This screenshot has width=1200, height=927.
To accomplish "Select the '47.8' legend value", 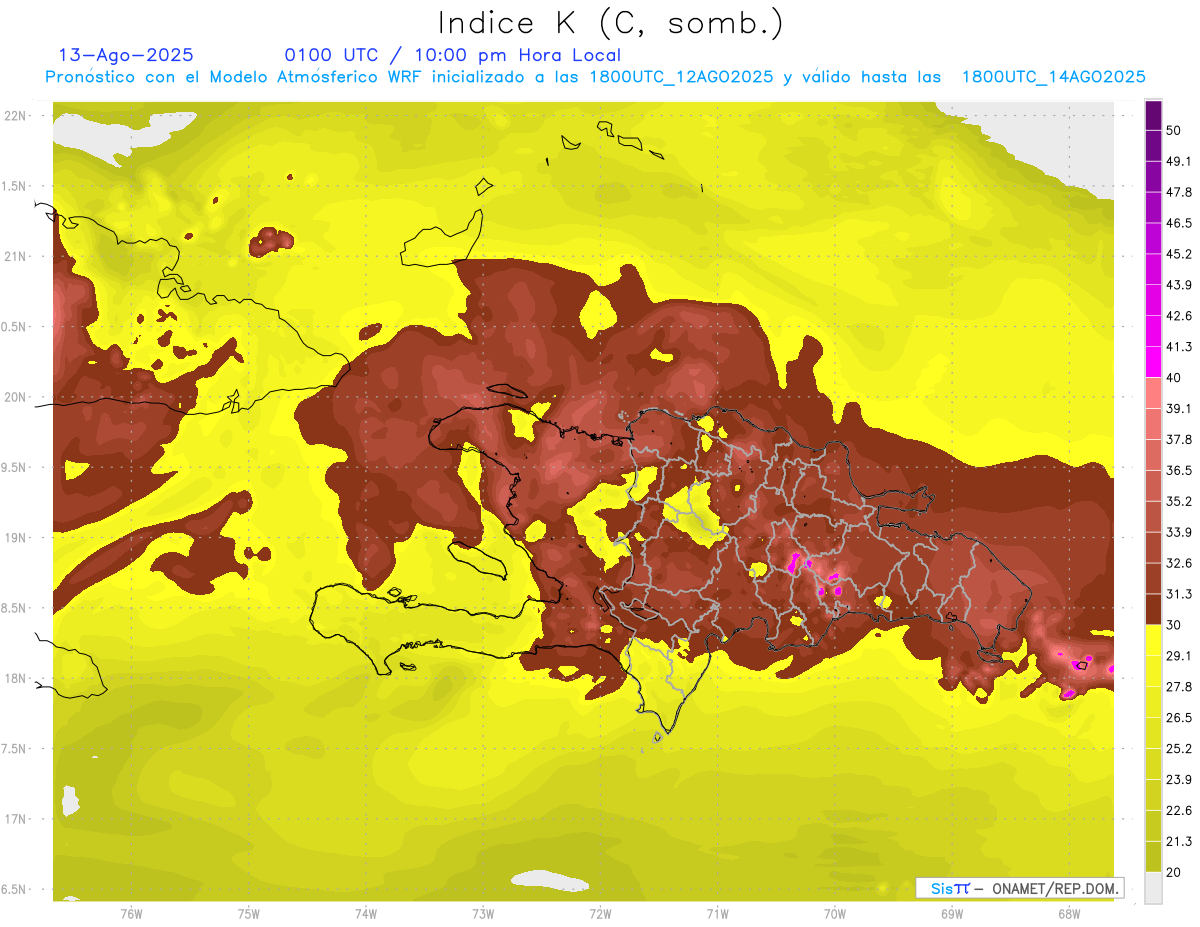I will [1179, 192].
